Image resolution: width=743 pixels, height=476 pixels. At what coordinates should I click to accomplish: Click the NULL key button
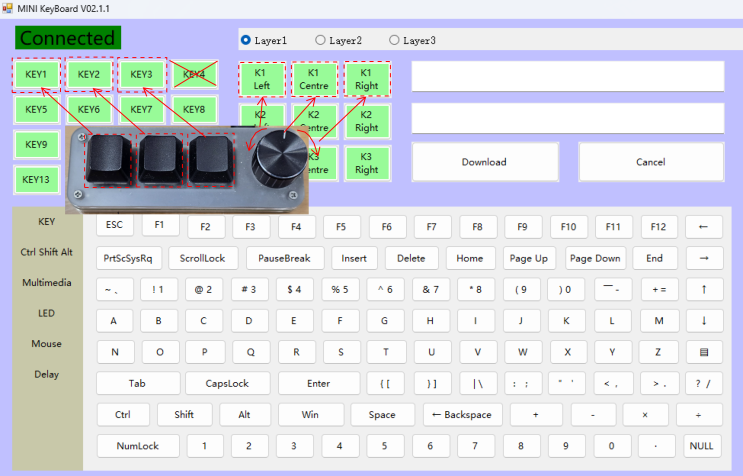pyautogui.click(x=701, y=446)
